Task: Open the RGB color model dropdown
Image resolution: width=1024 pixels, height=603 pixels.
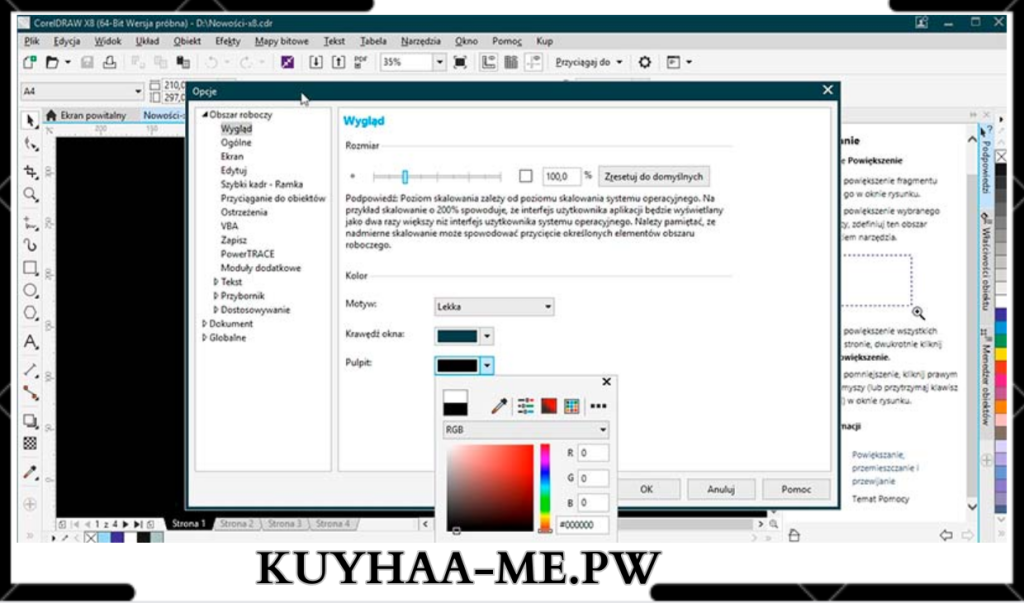Action: (x=526, y=430)
